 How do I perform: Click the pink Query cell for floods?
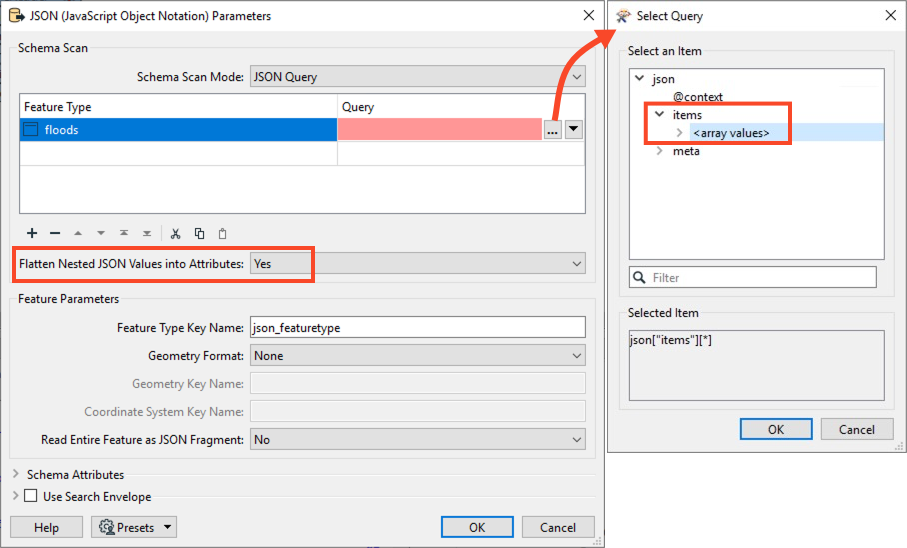440,130
